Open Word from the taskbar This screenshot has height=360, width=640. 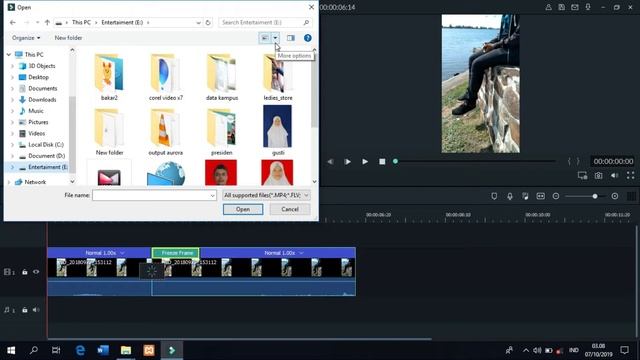pyautogui.click(x=103, y=350)
